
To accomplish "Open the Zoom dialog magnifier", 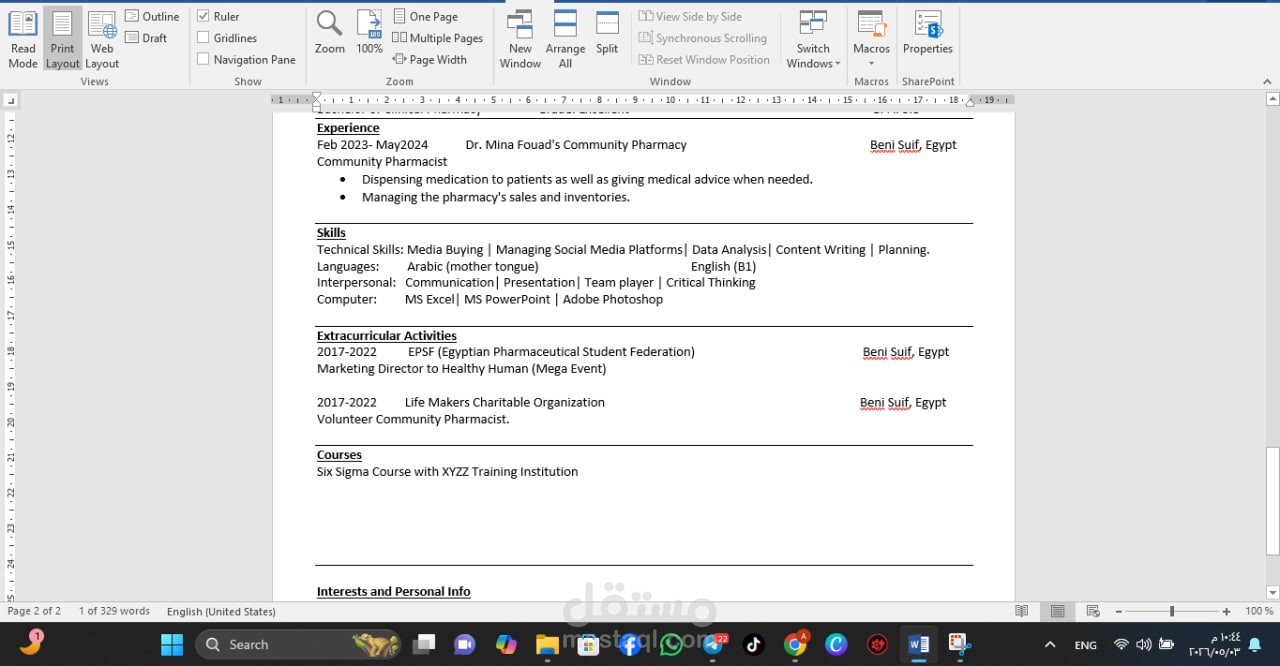I will click(329, 33).
